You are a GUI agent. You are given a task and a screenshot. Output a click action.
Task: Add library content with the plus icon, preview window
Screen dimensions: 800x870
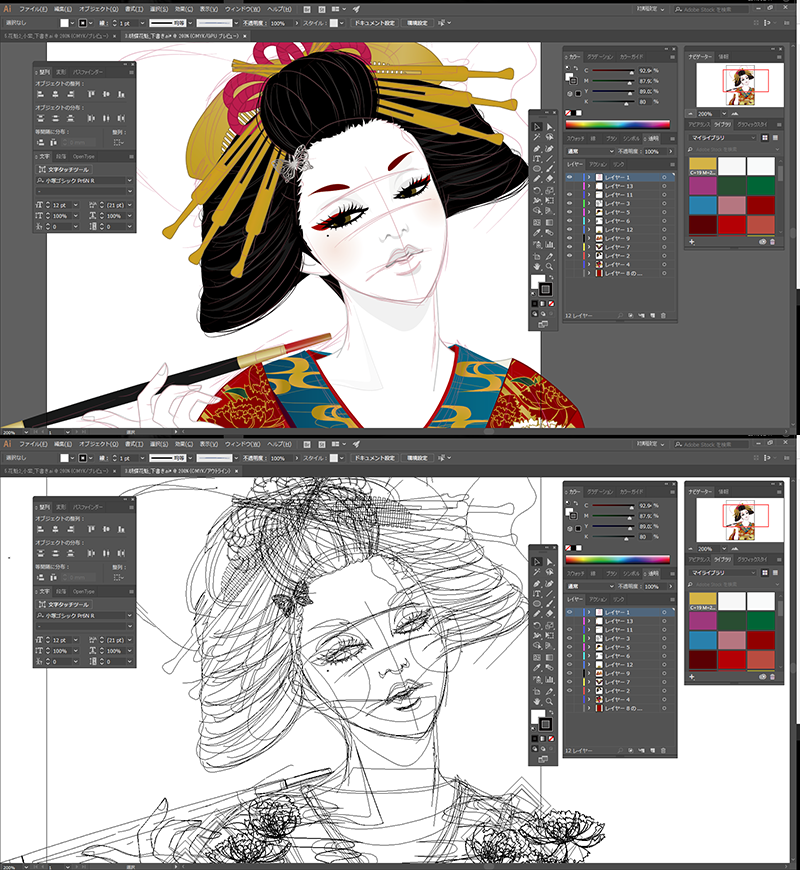(x=692, y=242)
